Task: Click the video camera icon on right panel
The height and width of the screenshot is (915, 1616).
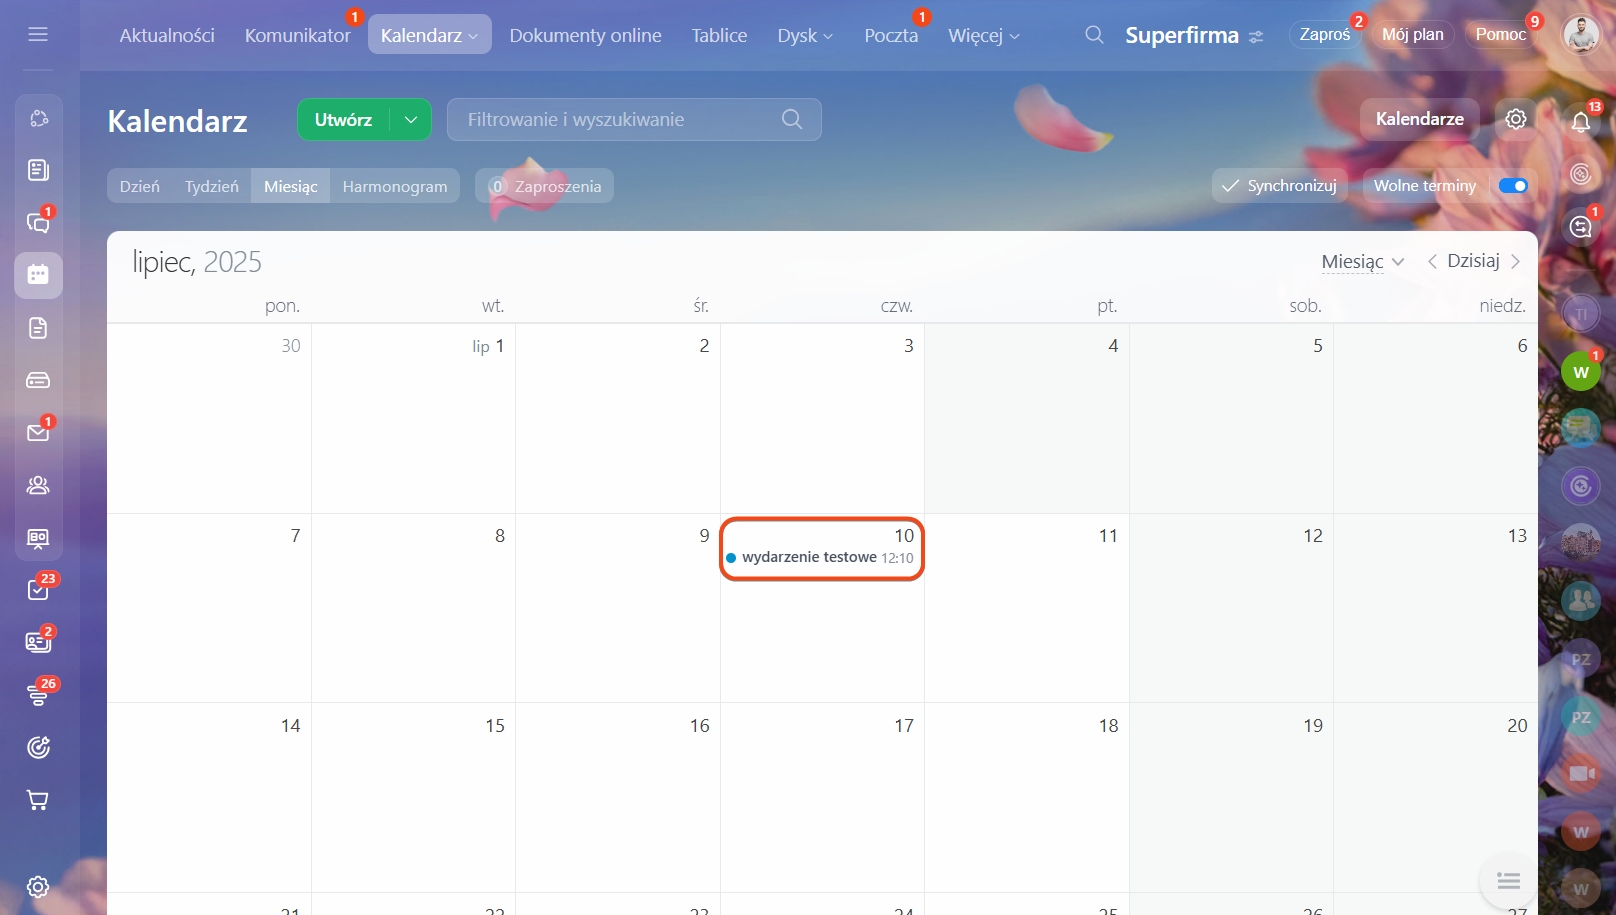Action: tap(1581, 774)
